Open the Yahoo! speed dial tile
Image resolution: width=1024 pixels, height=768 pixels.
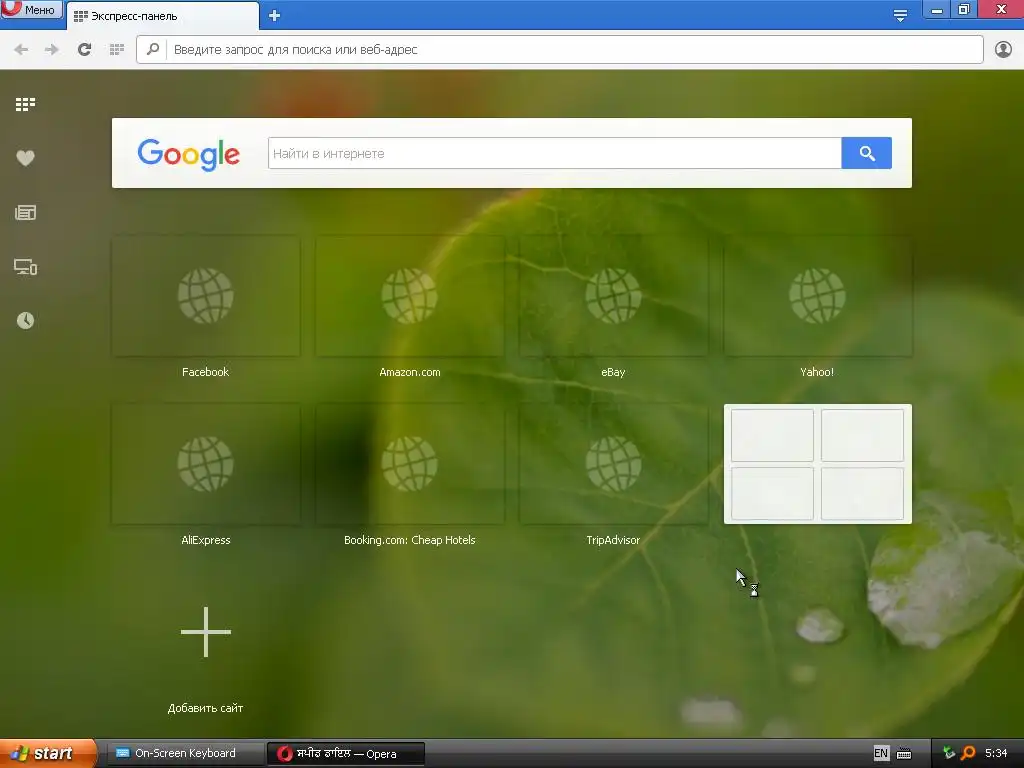(818, 296)
